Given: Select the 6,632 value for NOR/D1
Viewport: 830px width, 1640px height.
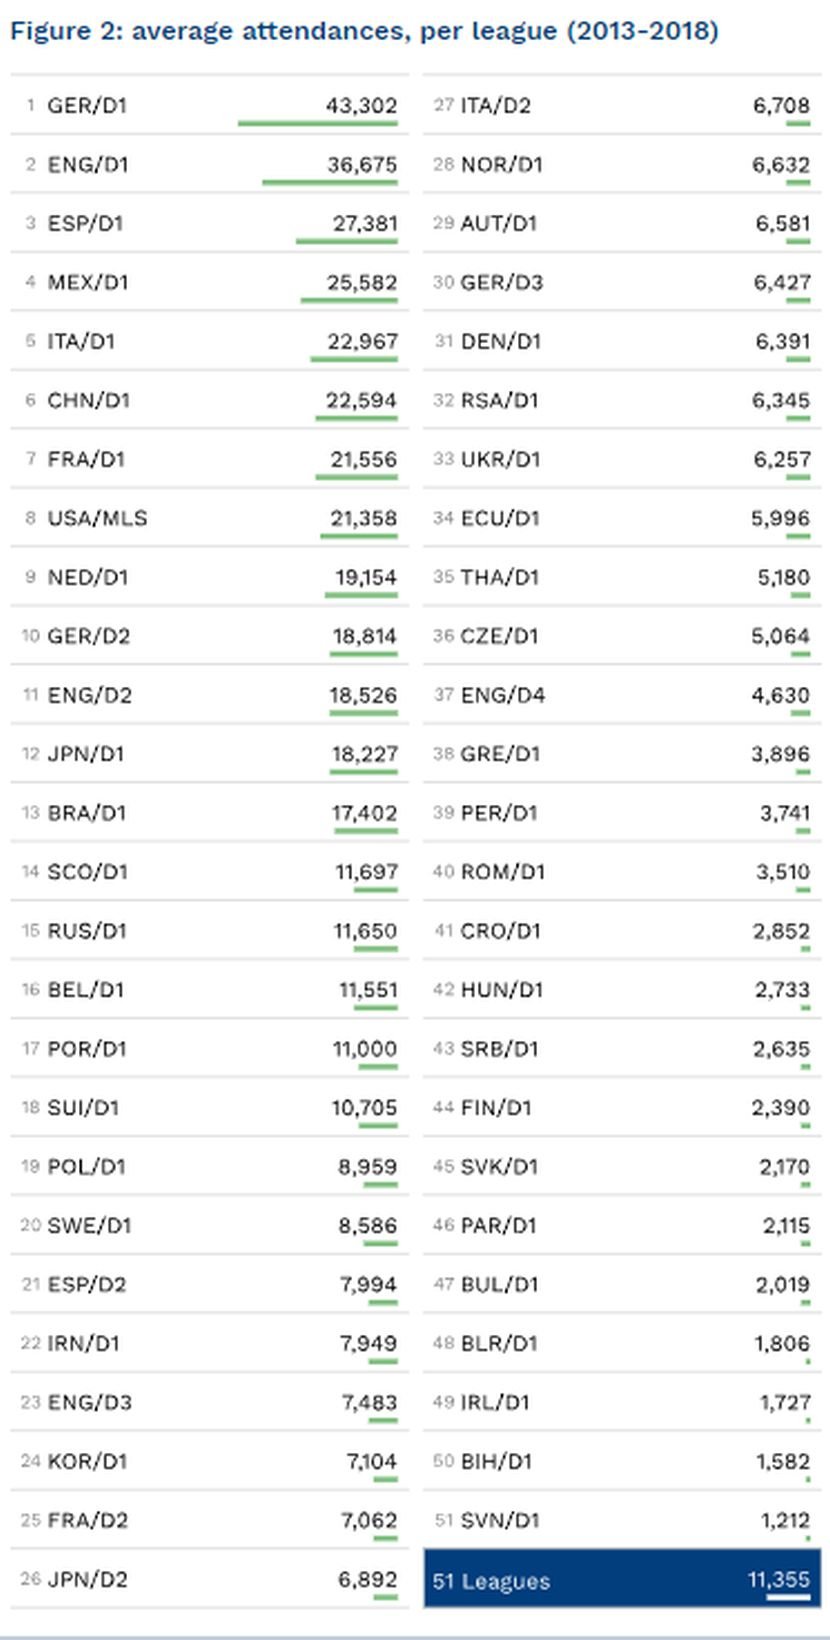Looking at the screenshot, I should pos(780,164).
